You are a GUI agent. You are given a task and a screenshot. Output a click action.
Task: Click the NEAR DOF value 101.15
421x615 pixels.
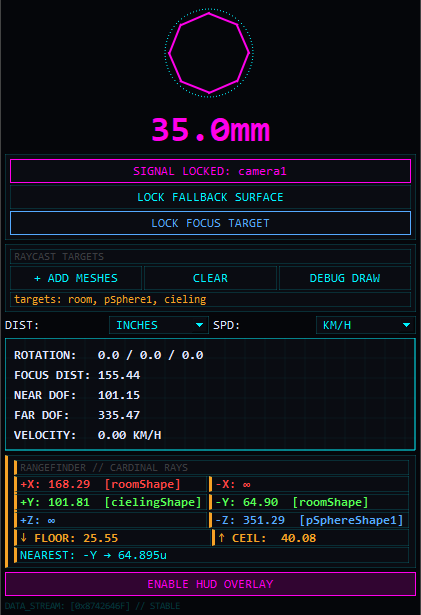(119, 395)
